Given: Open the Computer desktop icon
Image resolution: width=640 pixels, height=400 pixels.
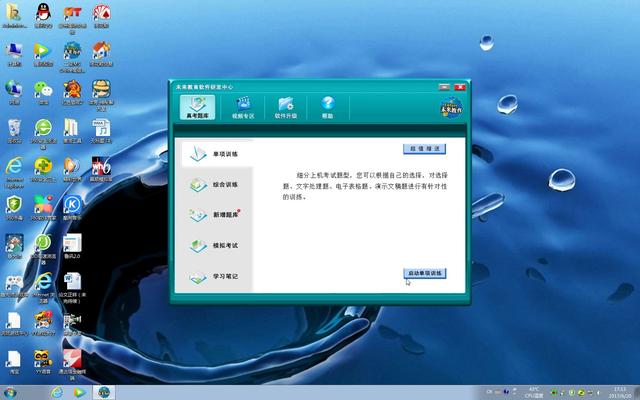Looking at the screenshot, I should point(14,53).
